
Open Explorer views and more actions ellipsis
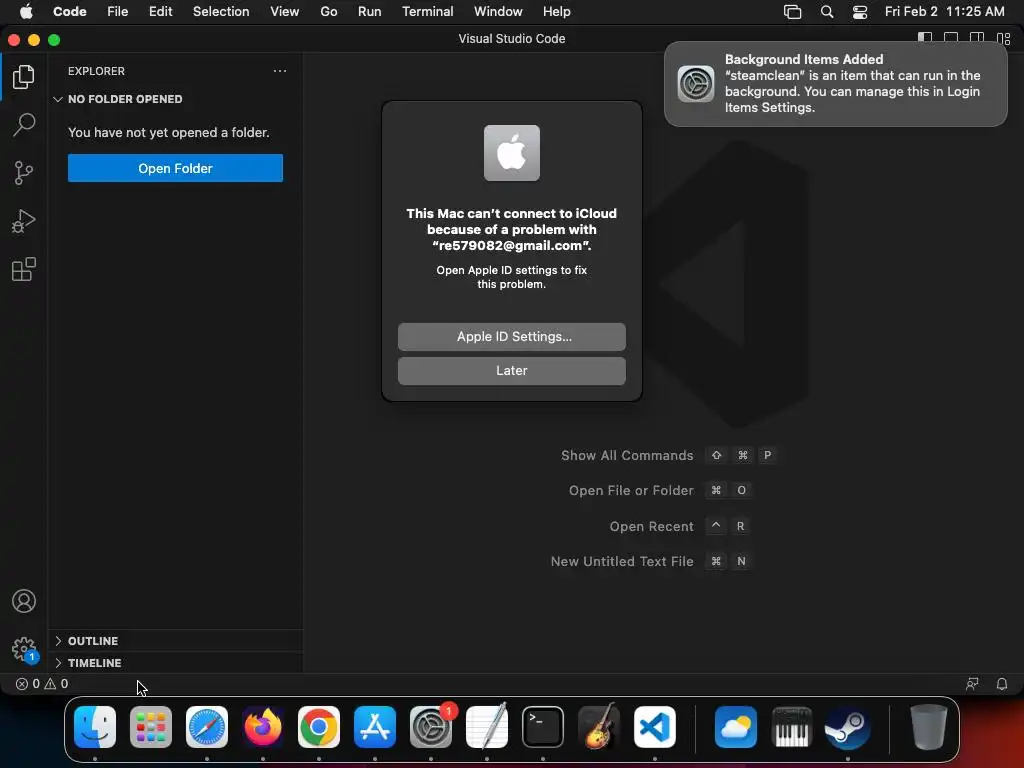point(280,71)
